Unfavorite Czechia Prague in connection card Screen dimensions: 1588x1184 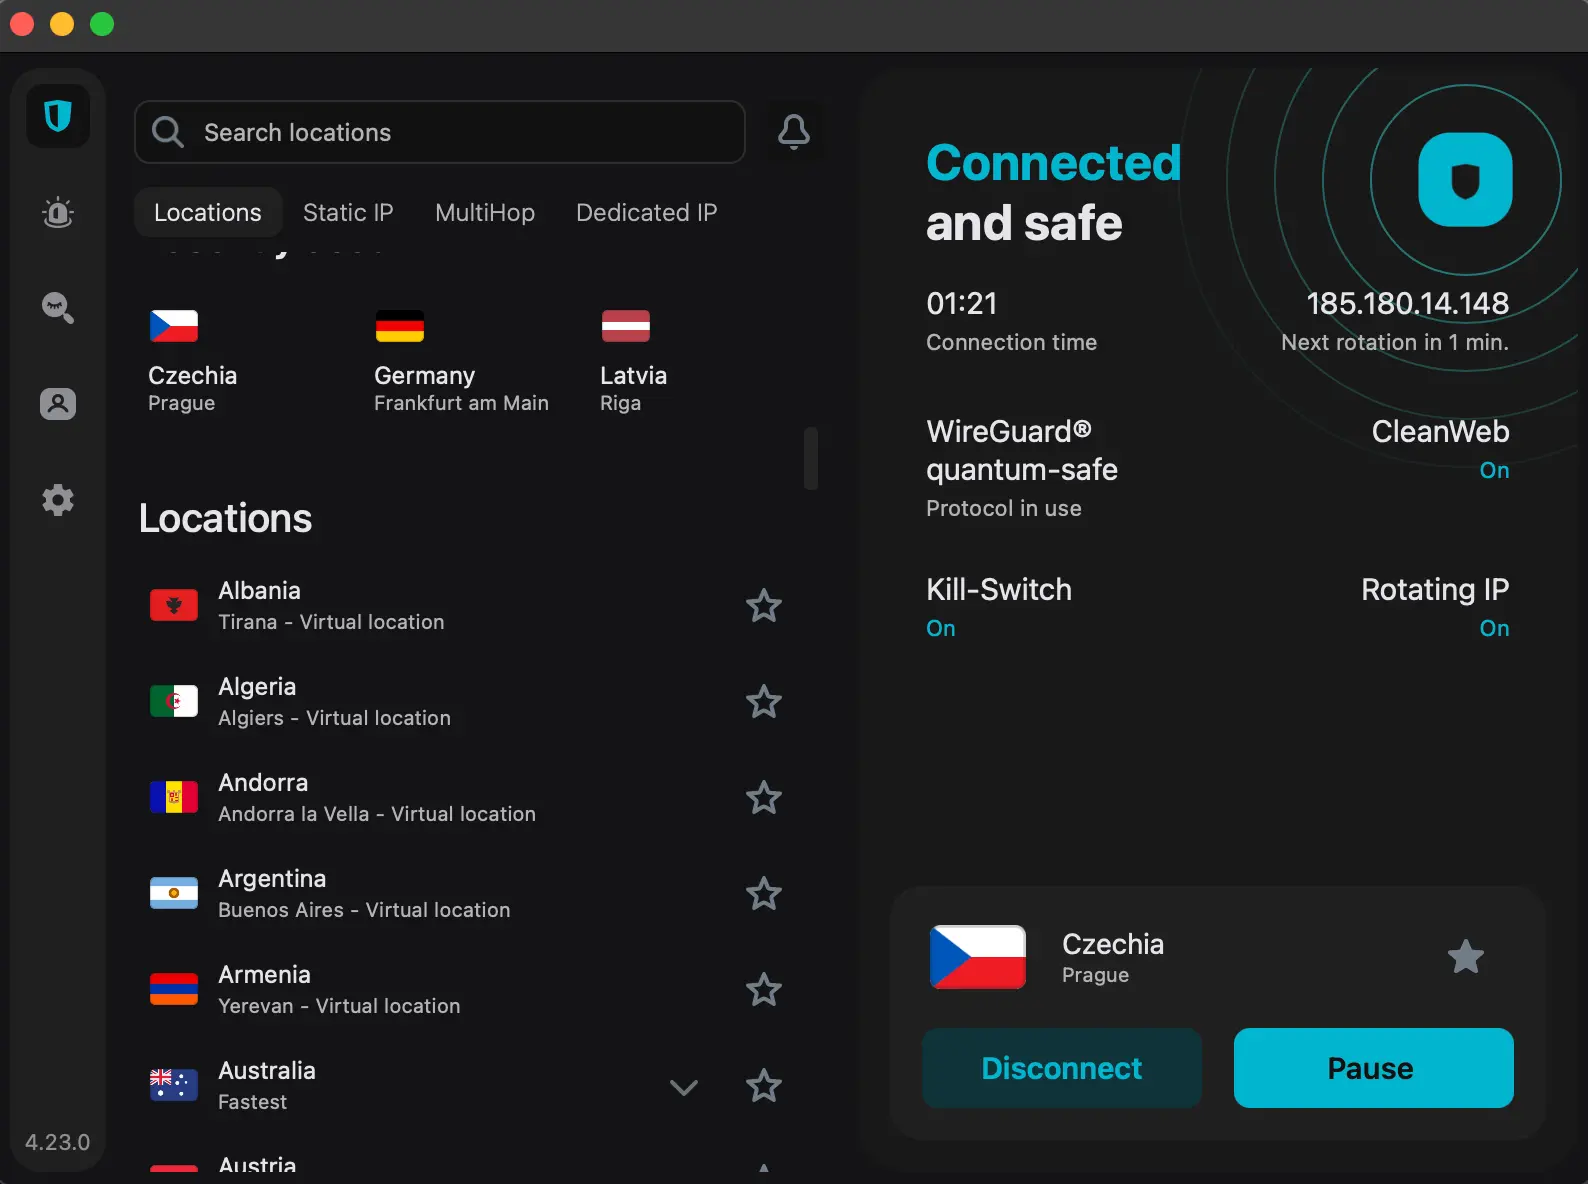(x=1466, y=957)
